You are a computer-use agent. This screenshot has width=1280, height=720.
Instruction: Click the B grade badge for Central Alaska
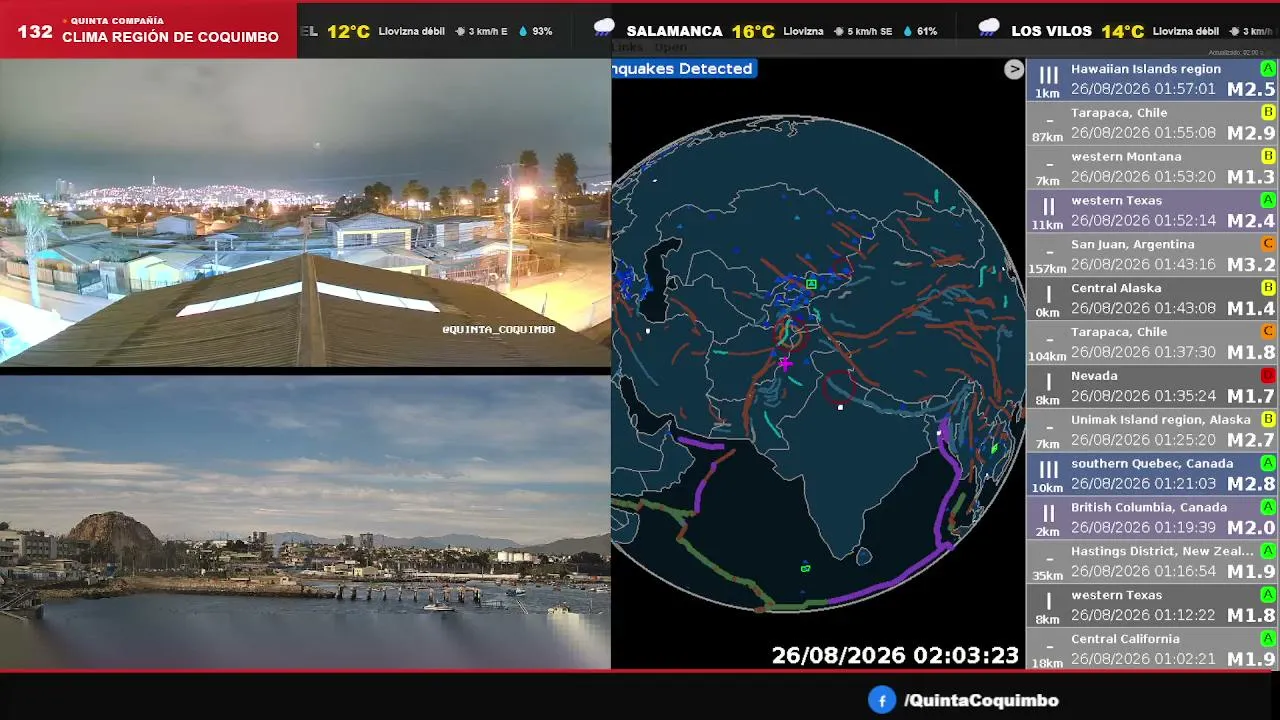point(1268,288)
